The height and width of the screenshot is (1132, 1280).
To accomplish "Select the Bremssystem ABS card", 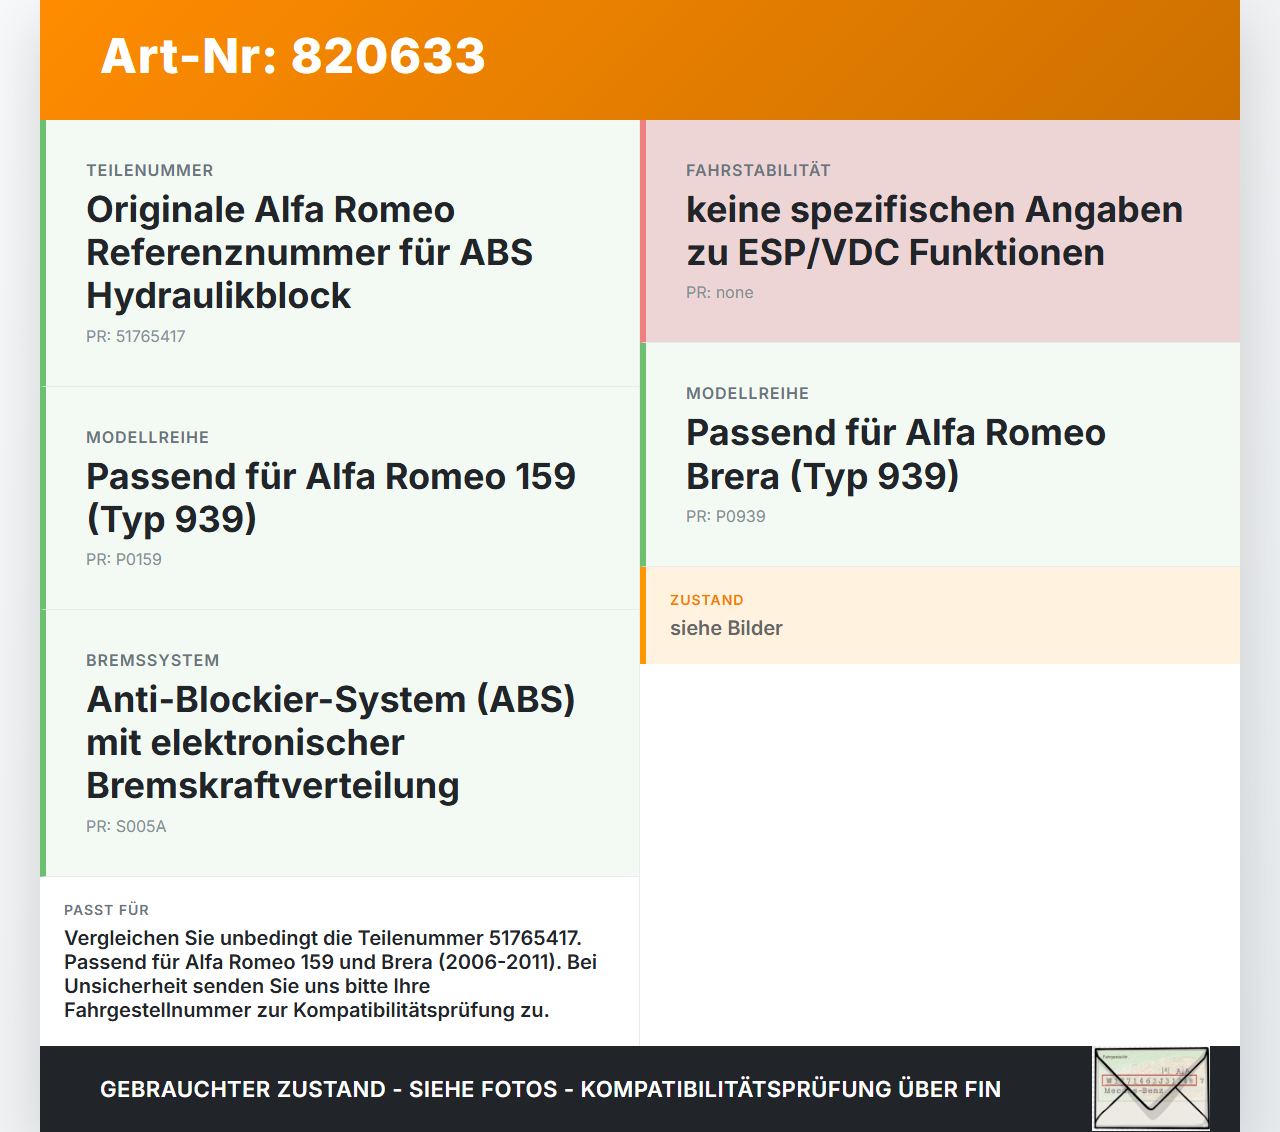I will (340, 743).
